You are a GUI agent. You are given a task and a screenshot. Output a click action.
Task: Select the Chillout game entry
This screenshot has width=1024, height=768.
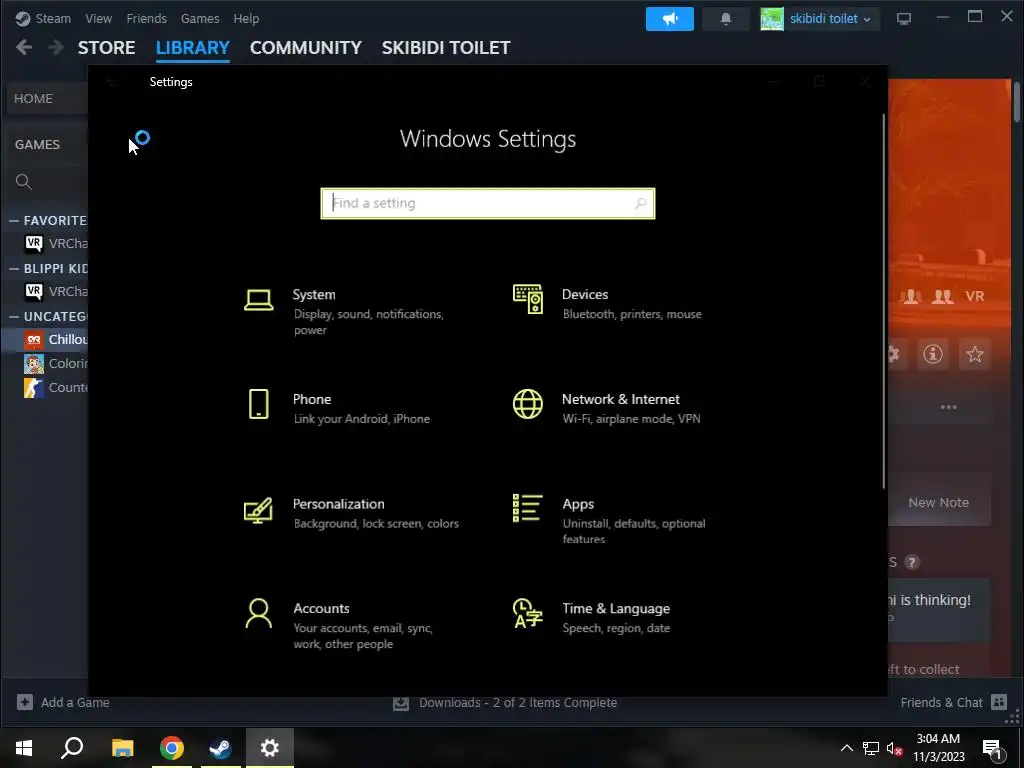coord(56,340)
